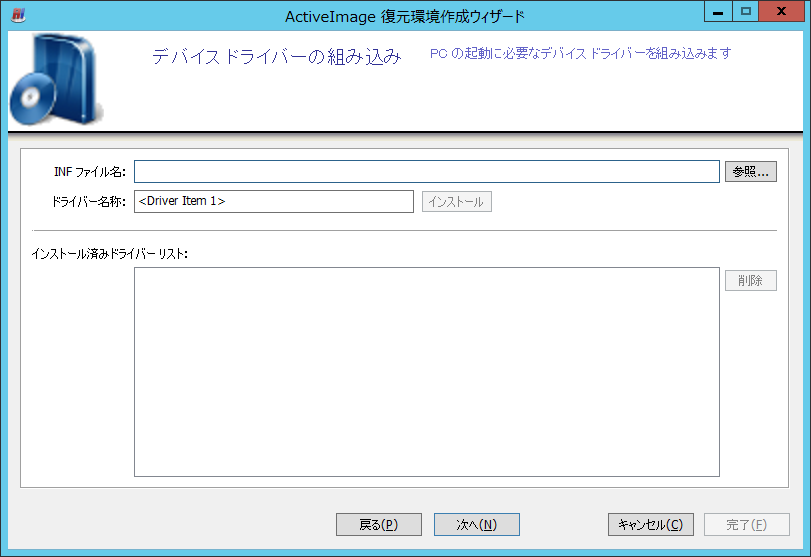
Task: Cancel the wizard with キャンセル(C)
Action: point(651,524)
